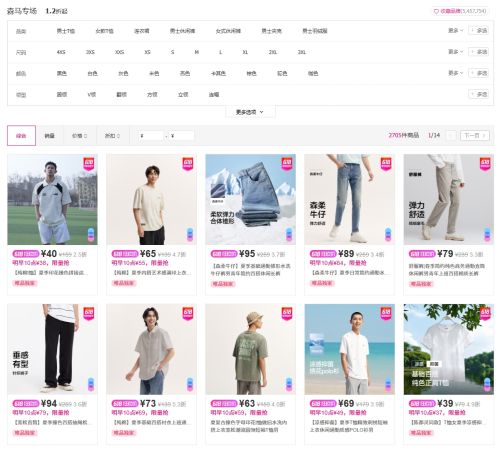Click 618 badge on ¥69 white polo

tap(386, 313)
